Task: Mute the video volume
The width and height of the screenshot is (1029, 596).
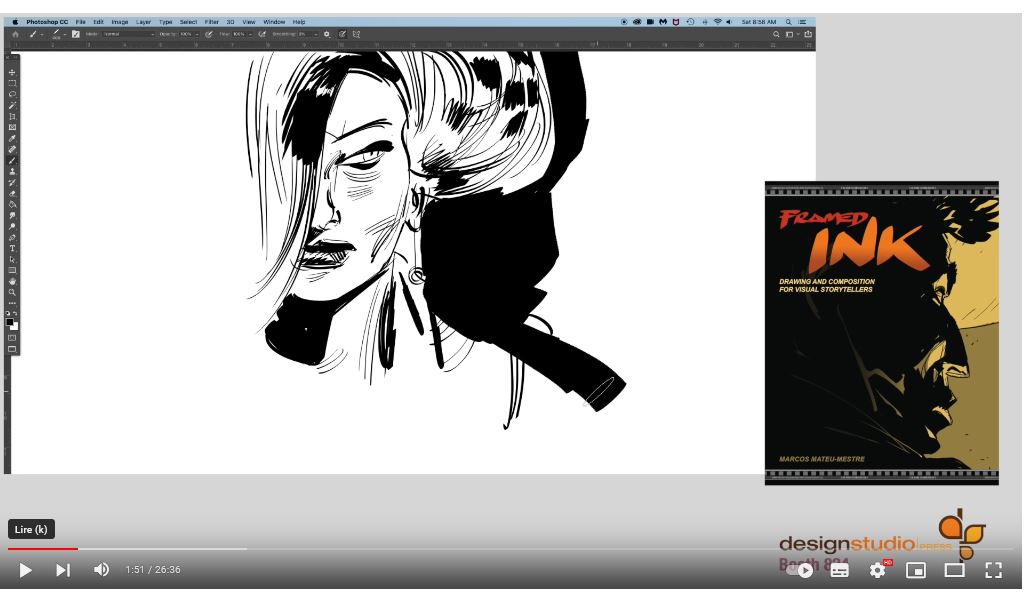Action: coord(101,570)
